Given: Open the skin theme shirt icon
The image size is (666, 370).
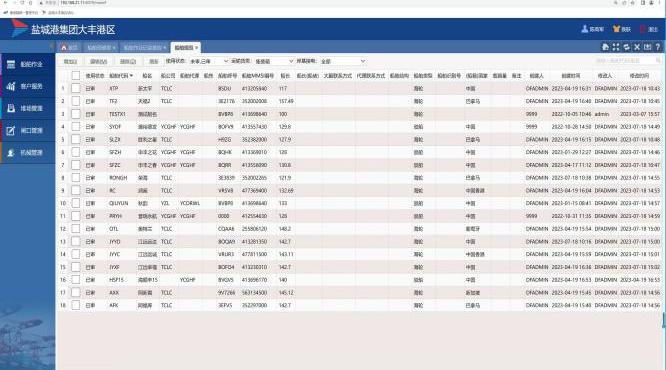Looking at the screenshot, I should 616,29.
